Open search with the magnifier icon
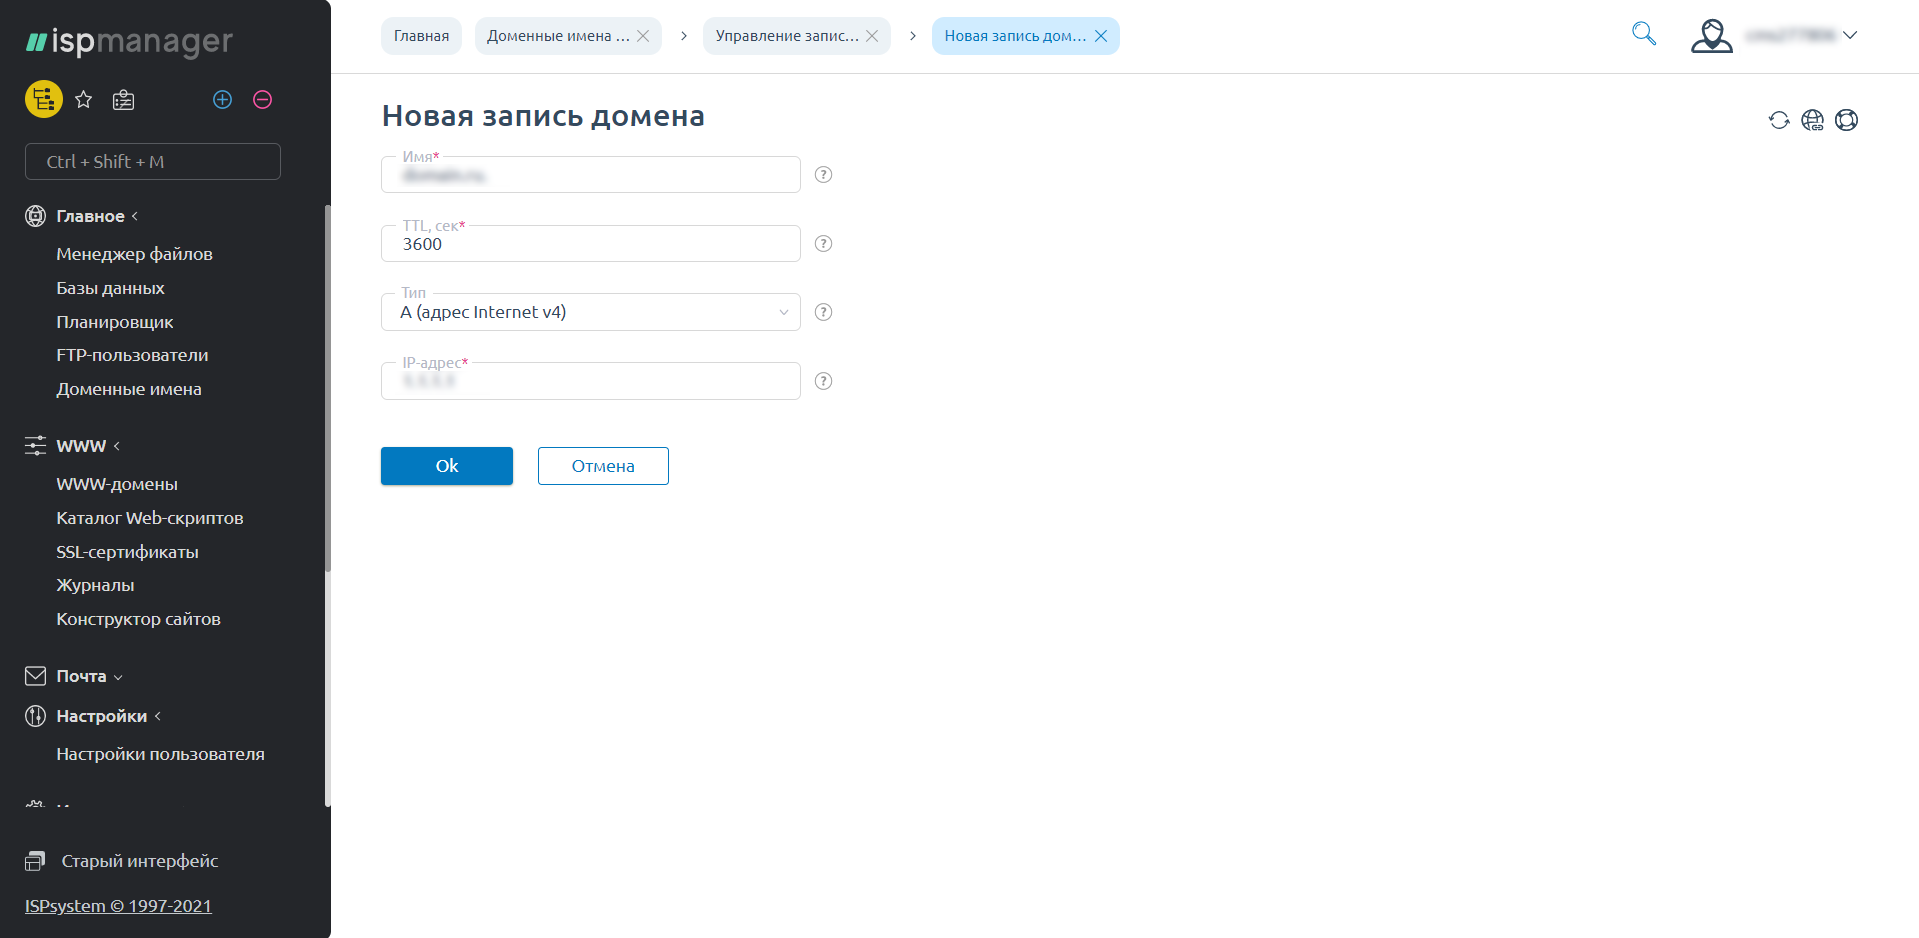The height and width of the screenshot is (938, 1919). [x=1643, y=34]
